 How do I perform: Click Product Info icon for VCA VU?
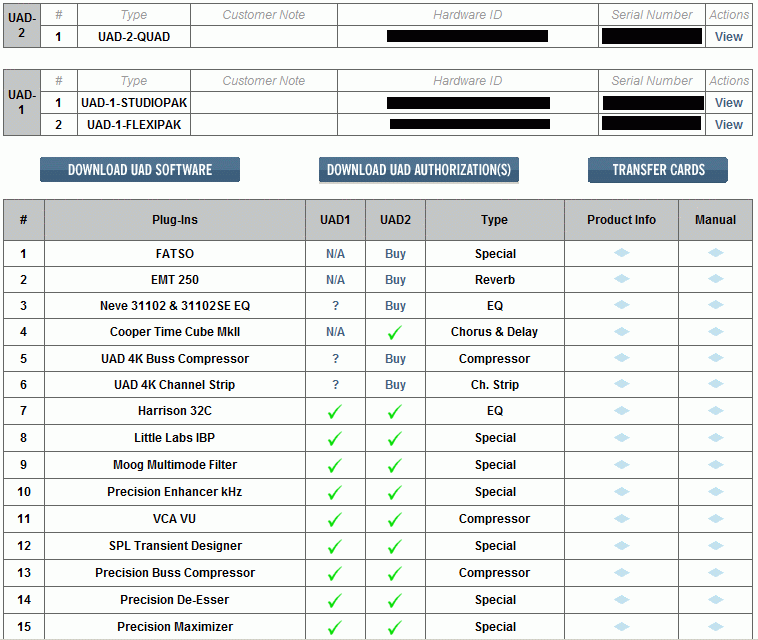click(622, 518)
